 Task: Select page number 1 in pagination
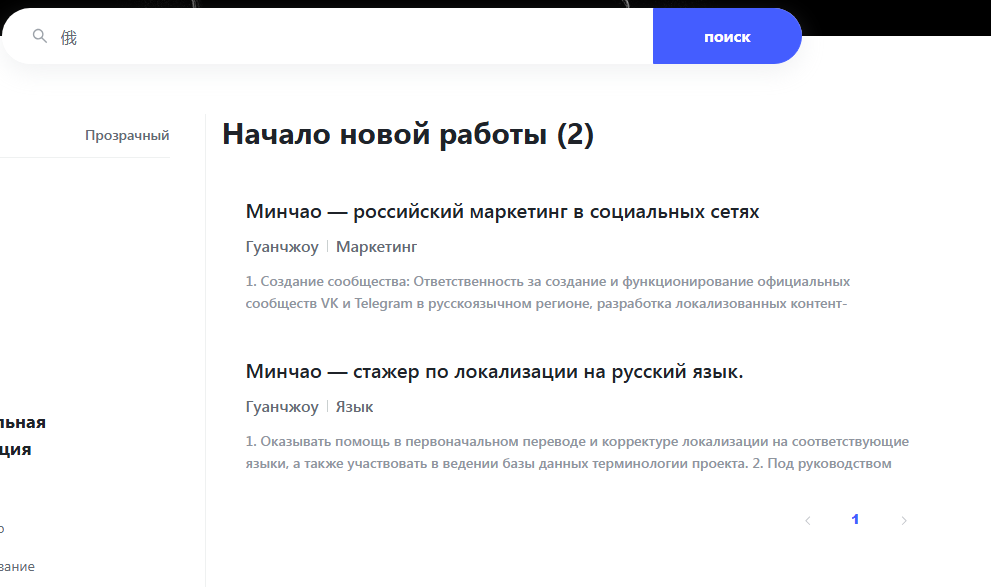[x=855, y=519]
